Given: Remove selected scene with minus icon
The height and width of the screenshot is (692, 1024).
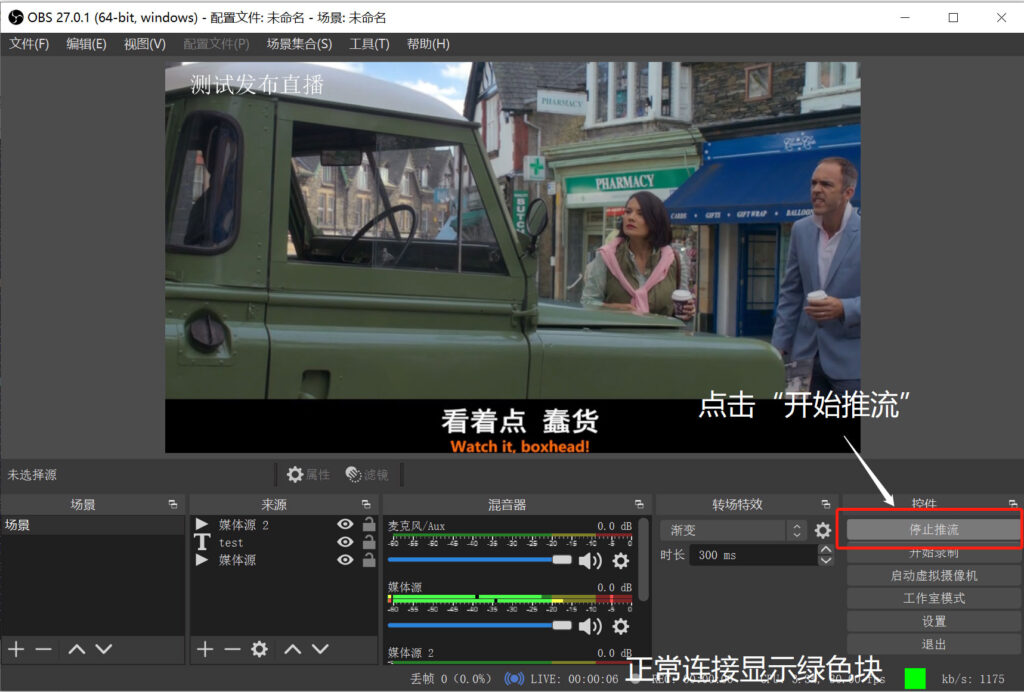Looking at the screenshot, I should pos(44,649).
